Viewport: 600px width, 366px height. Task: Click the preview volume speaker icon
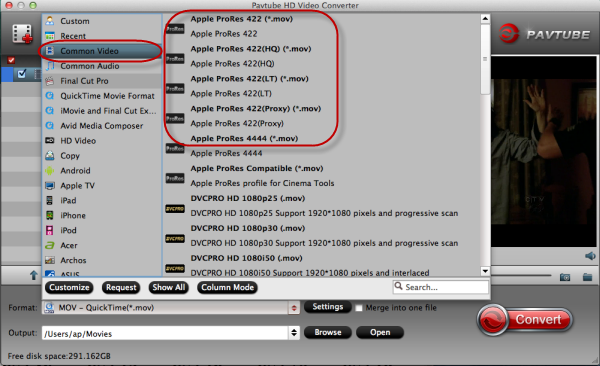[x=590, y=256]
